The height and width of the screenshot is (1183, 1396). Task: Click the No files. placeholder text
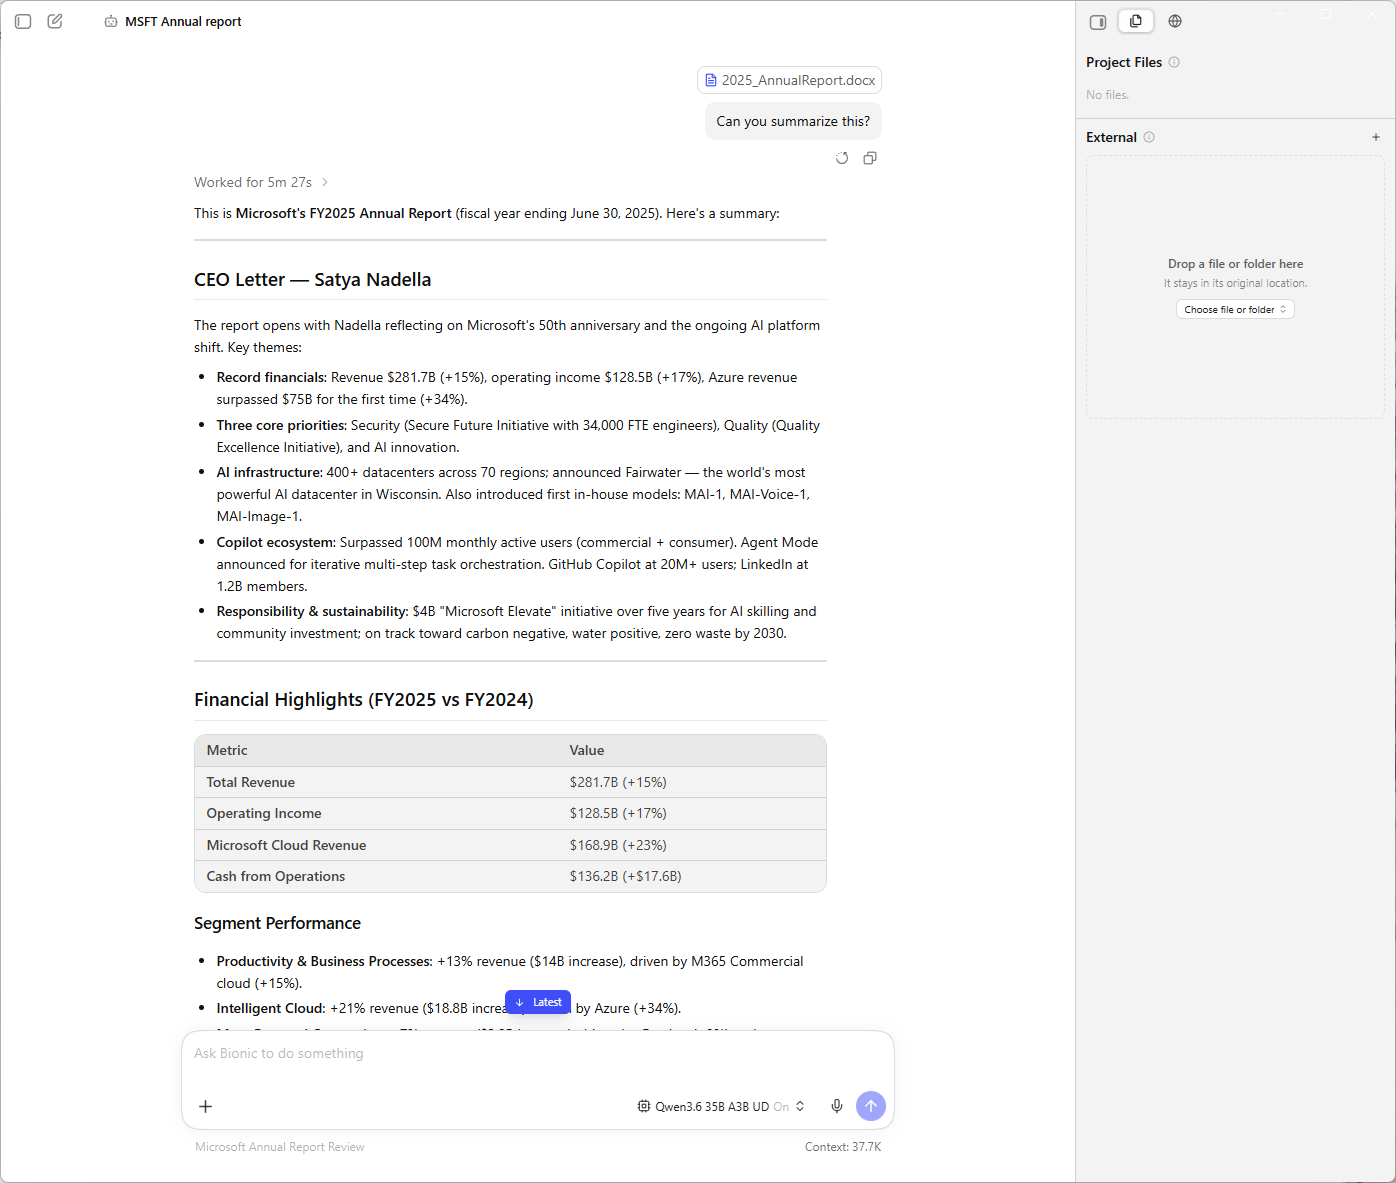click(x=1108, y=95)
